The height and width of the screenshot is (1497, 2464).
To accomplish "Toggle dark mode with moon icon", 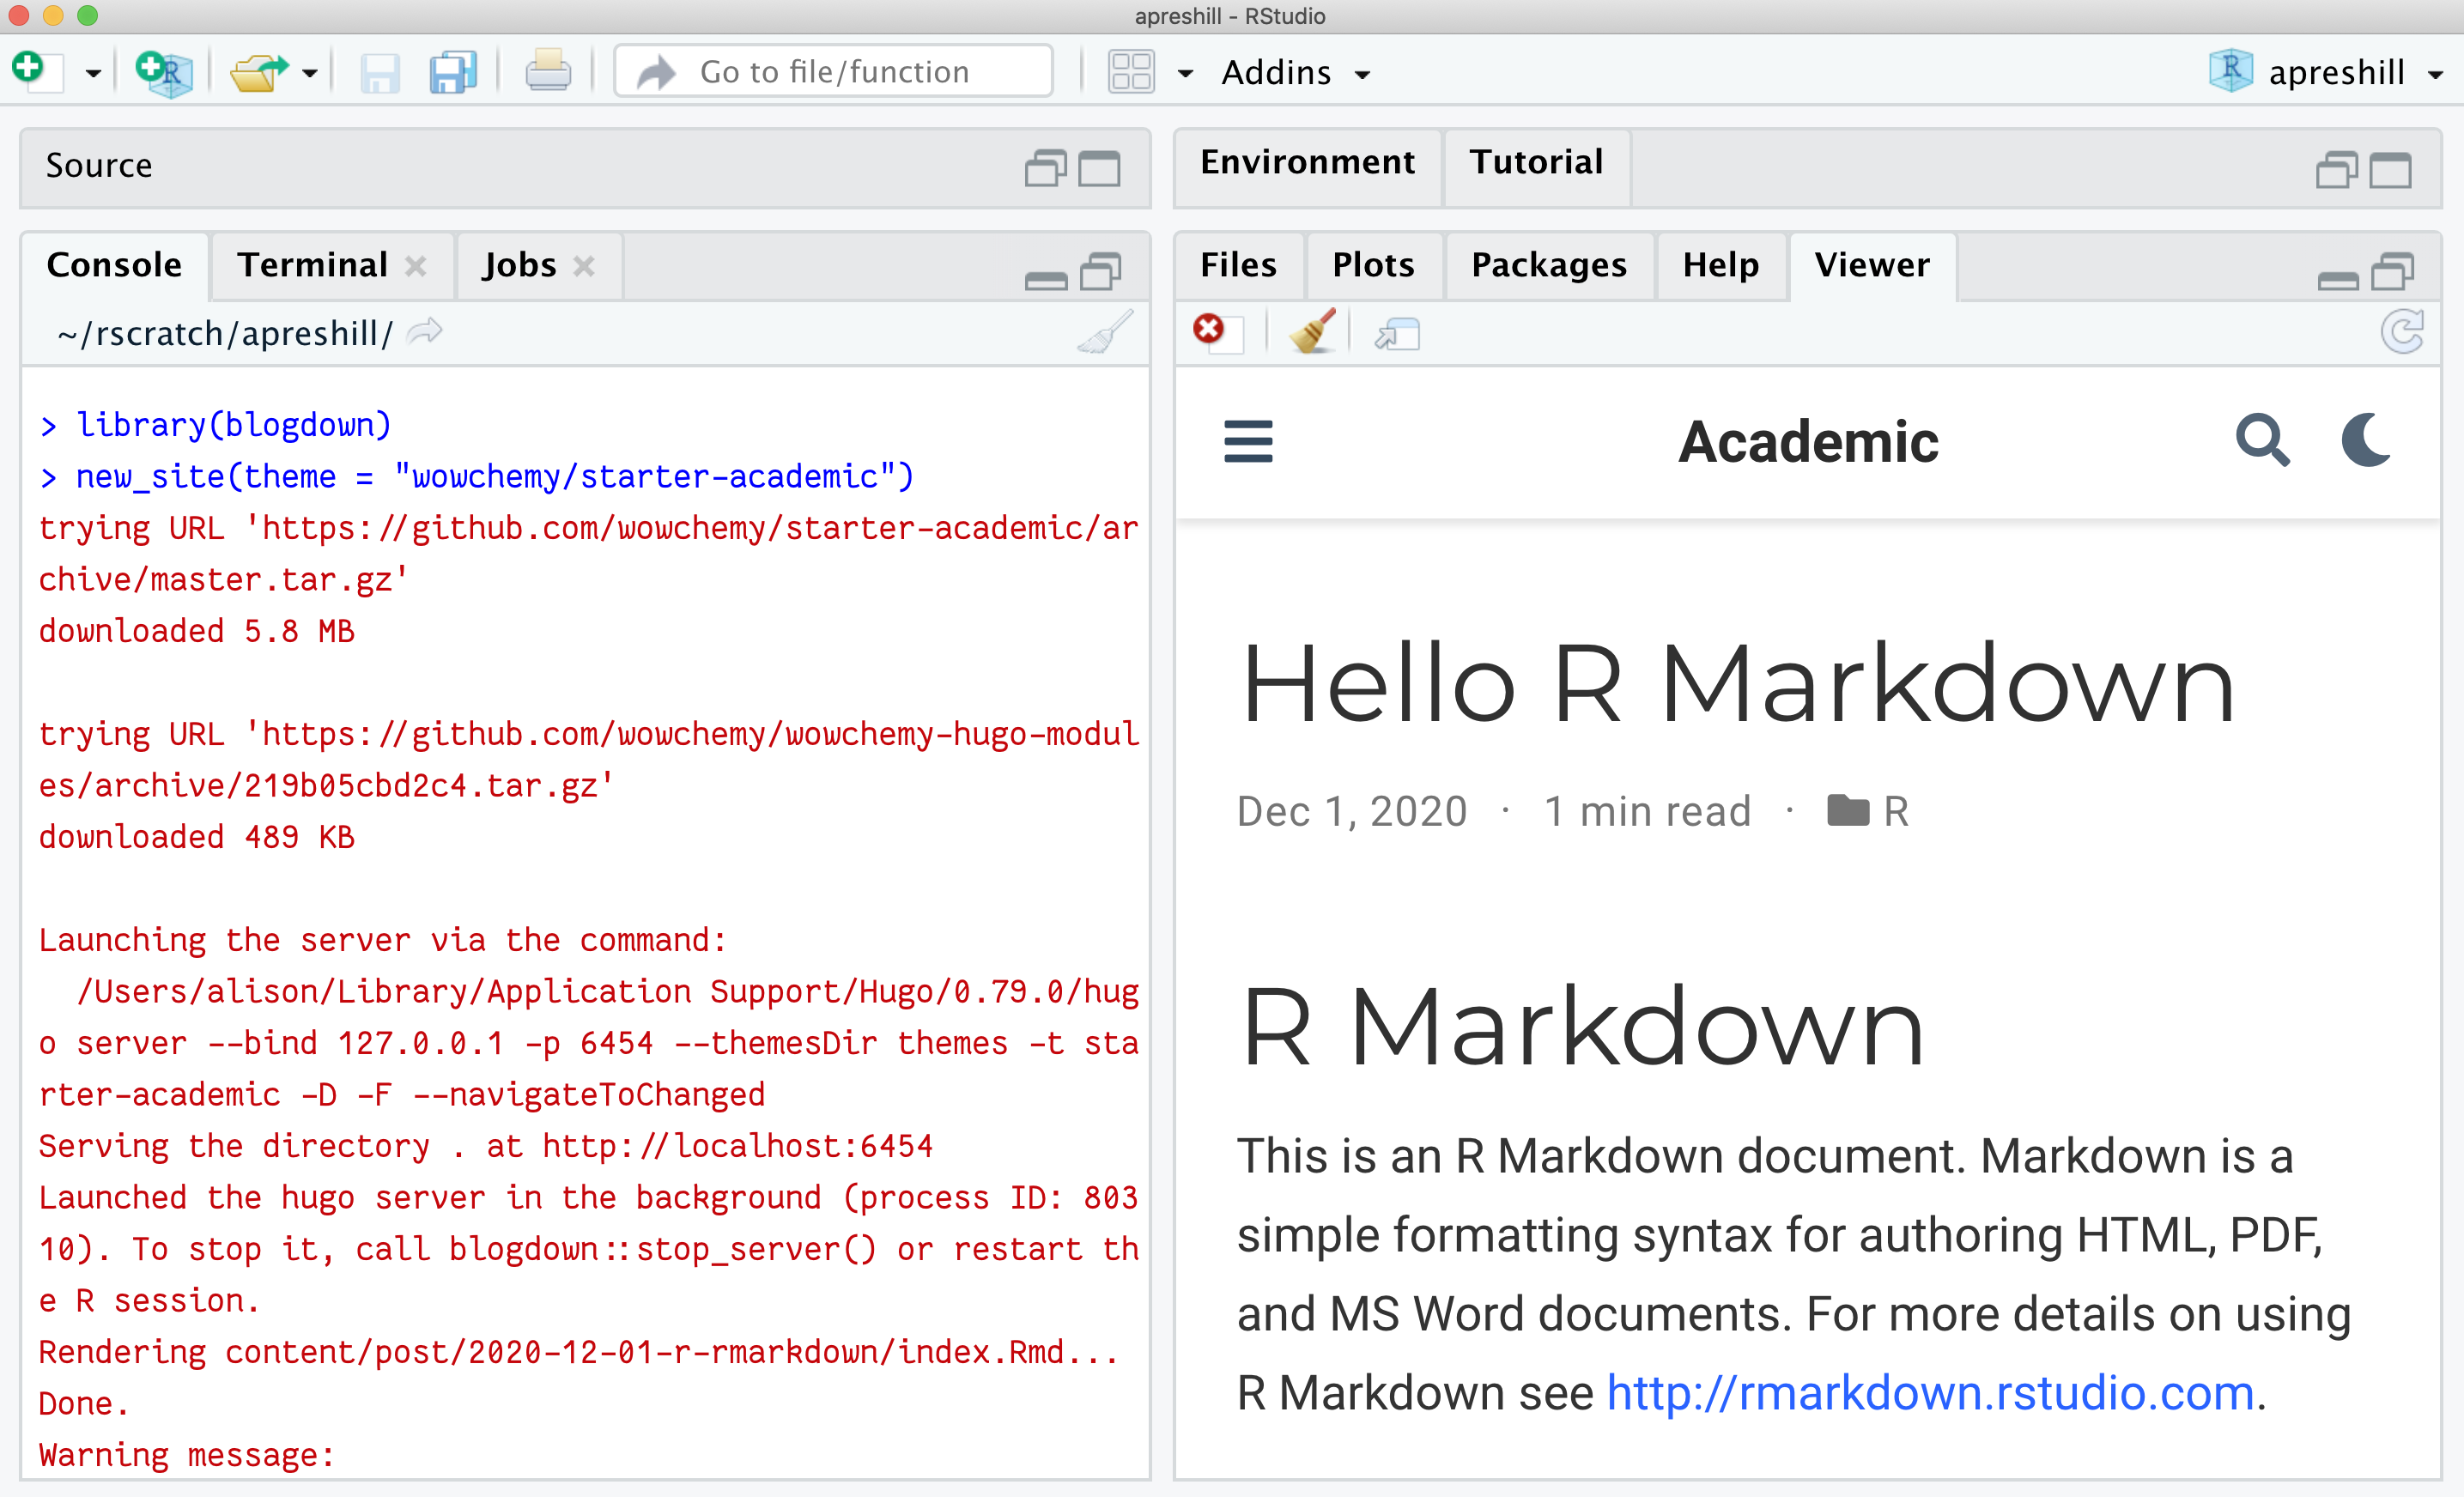I will (x=2366, y=440).
